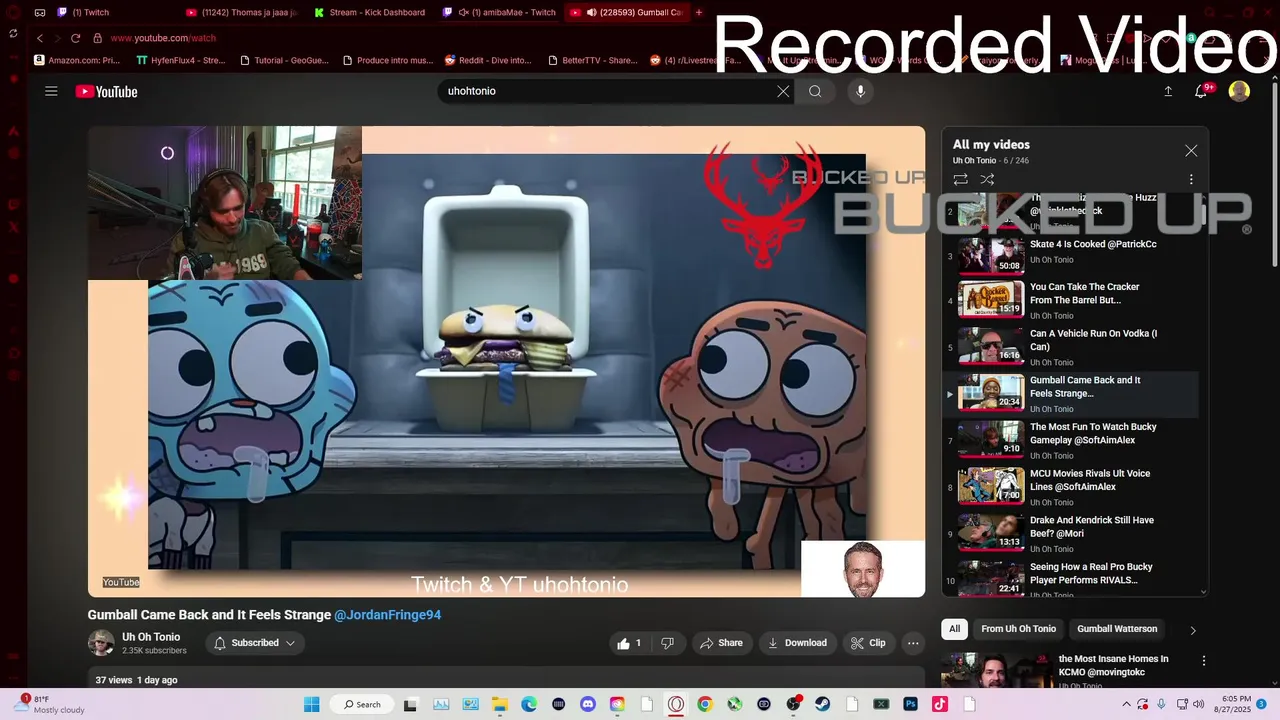Toggle shuffle playlist
This screenshot has height=720, width=1280.
pos(987,180)
